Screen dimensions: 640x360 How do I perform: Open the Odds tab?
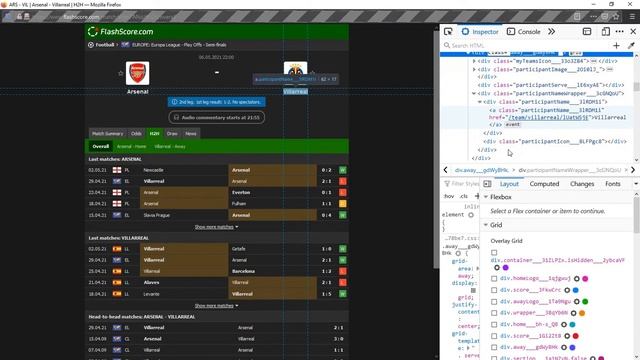[x=136, y=133]
